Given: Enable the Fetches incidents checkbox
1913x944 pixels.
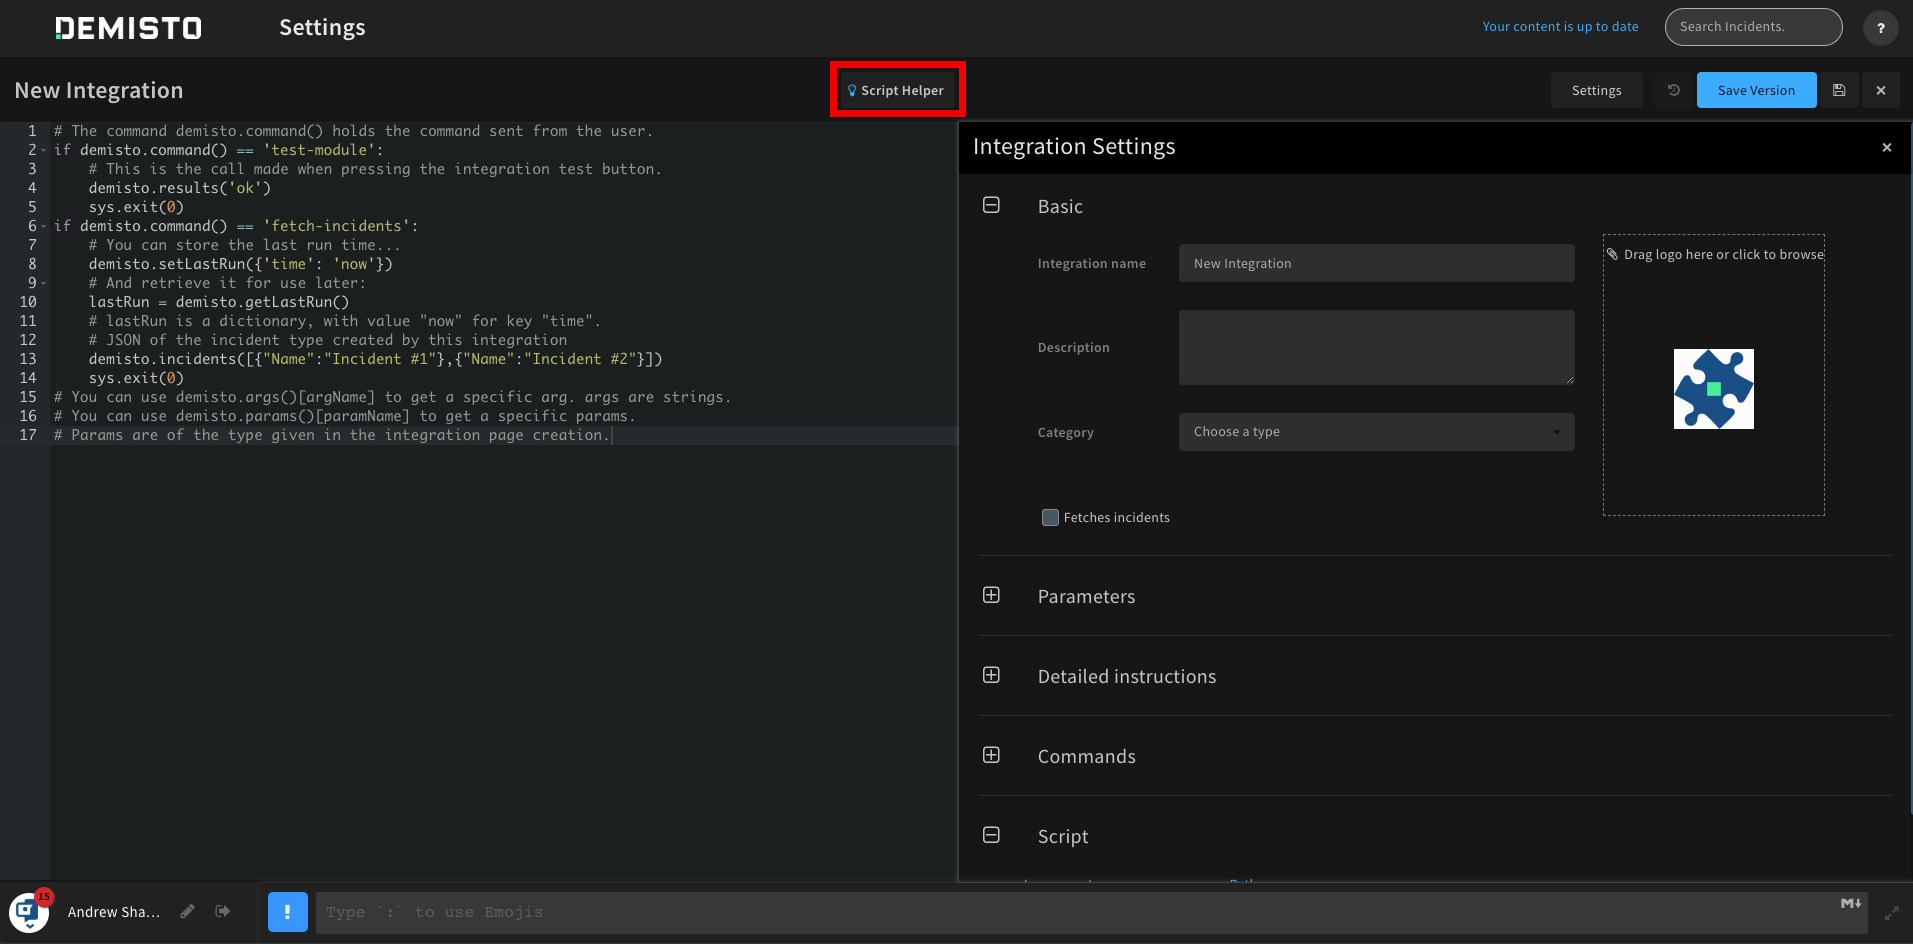Looking at the screenshot, I should point(1050,517).
